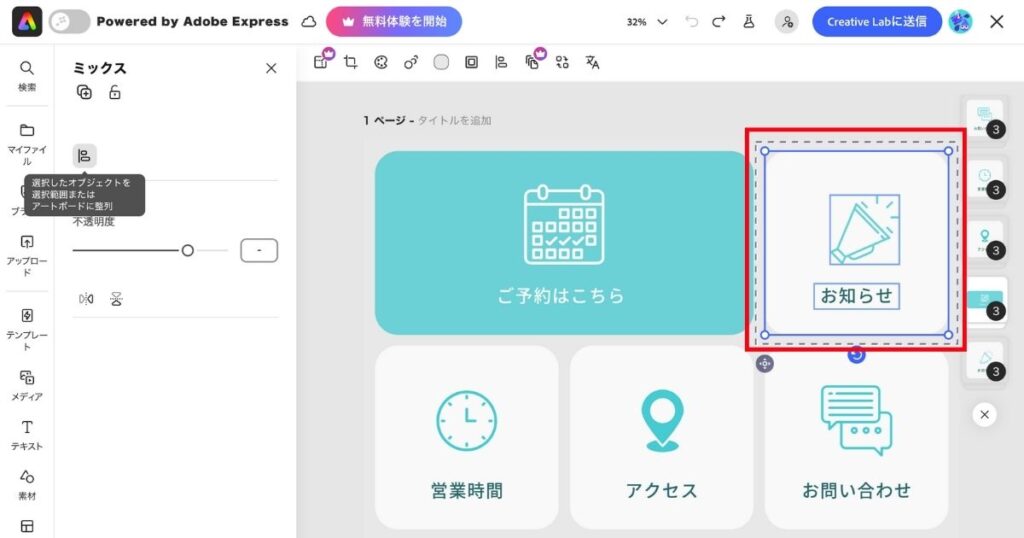Click the Creative Labに送信 button
The height and width of the screenshot is (538, 1024).
pyautogui.click(x=876, y=21)
